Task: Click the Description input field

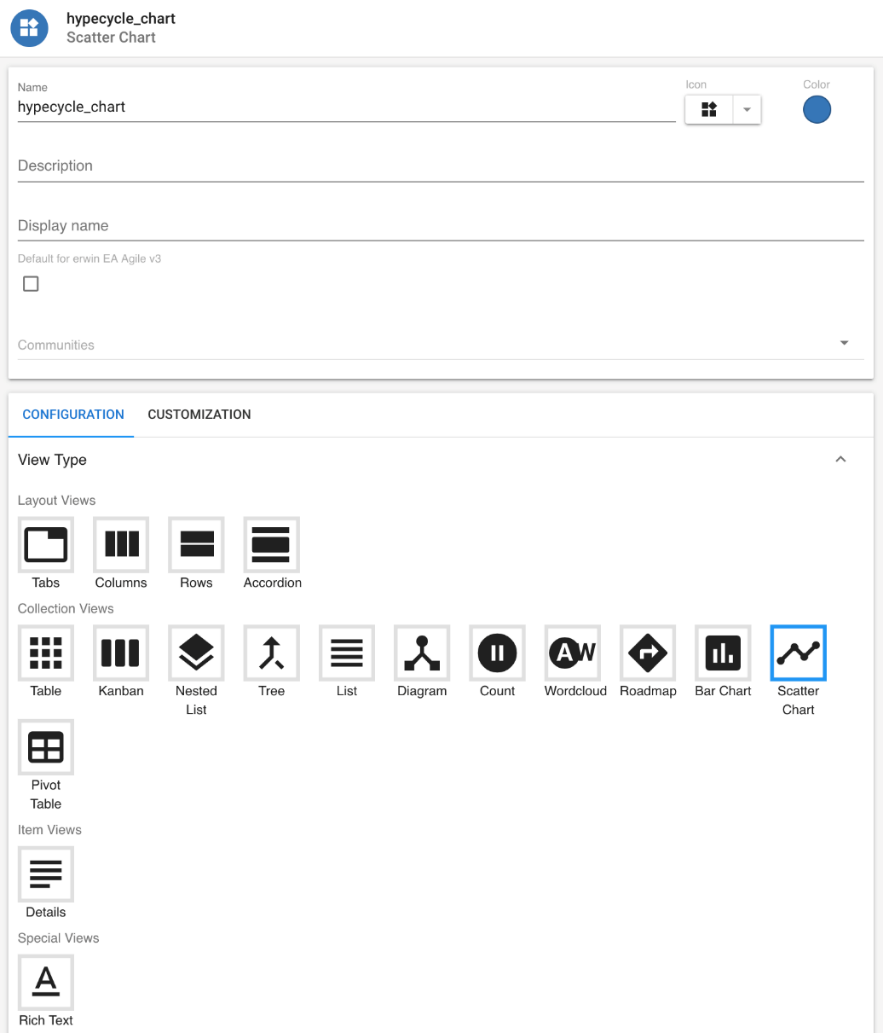Action: click(x=440, y=166)
